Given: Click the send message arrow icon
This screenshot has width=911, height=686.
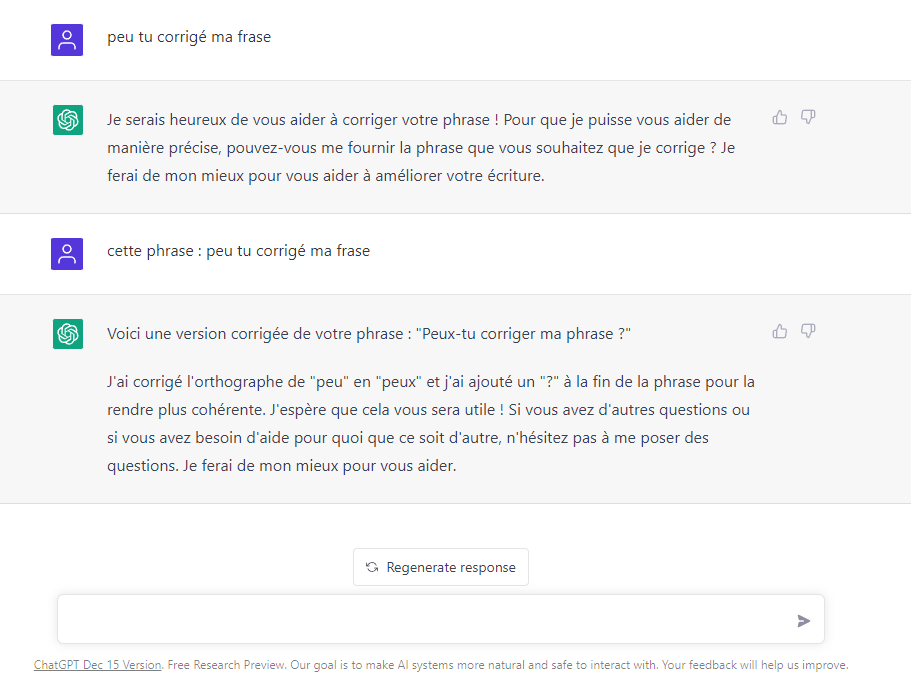Looking at the screenshot, I should point(804,621).
